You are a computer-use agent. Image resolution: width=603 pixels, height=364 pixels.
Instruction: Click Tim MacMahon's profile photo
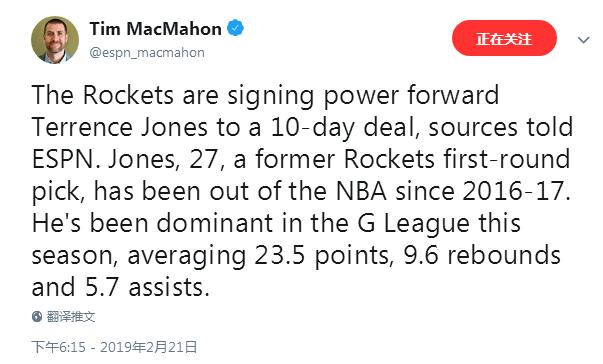[x=55, y=40]
